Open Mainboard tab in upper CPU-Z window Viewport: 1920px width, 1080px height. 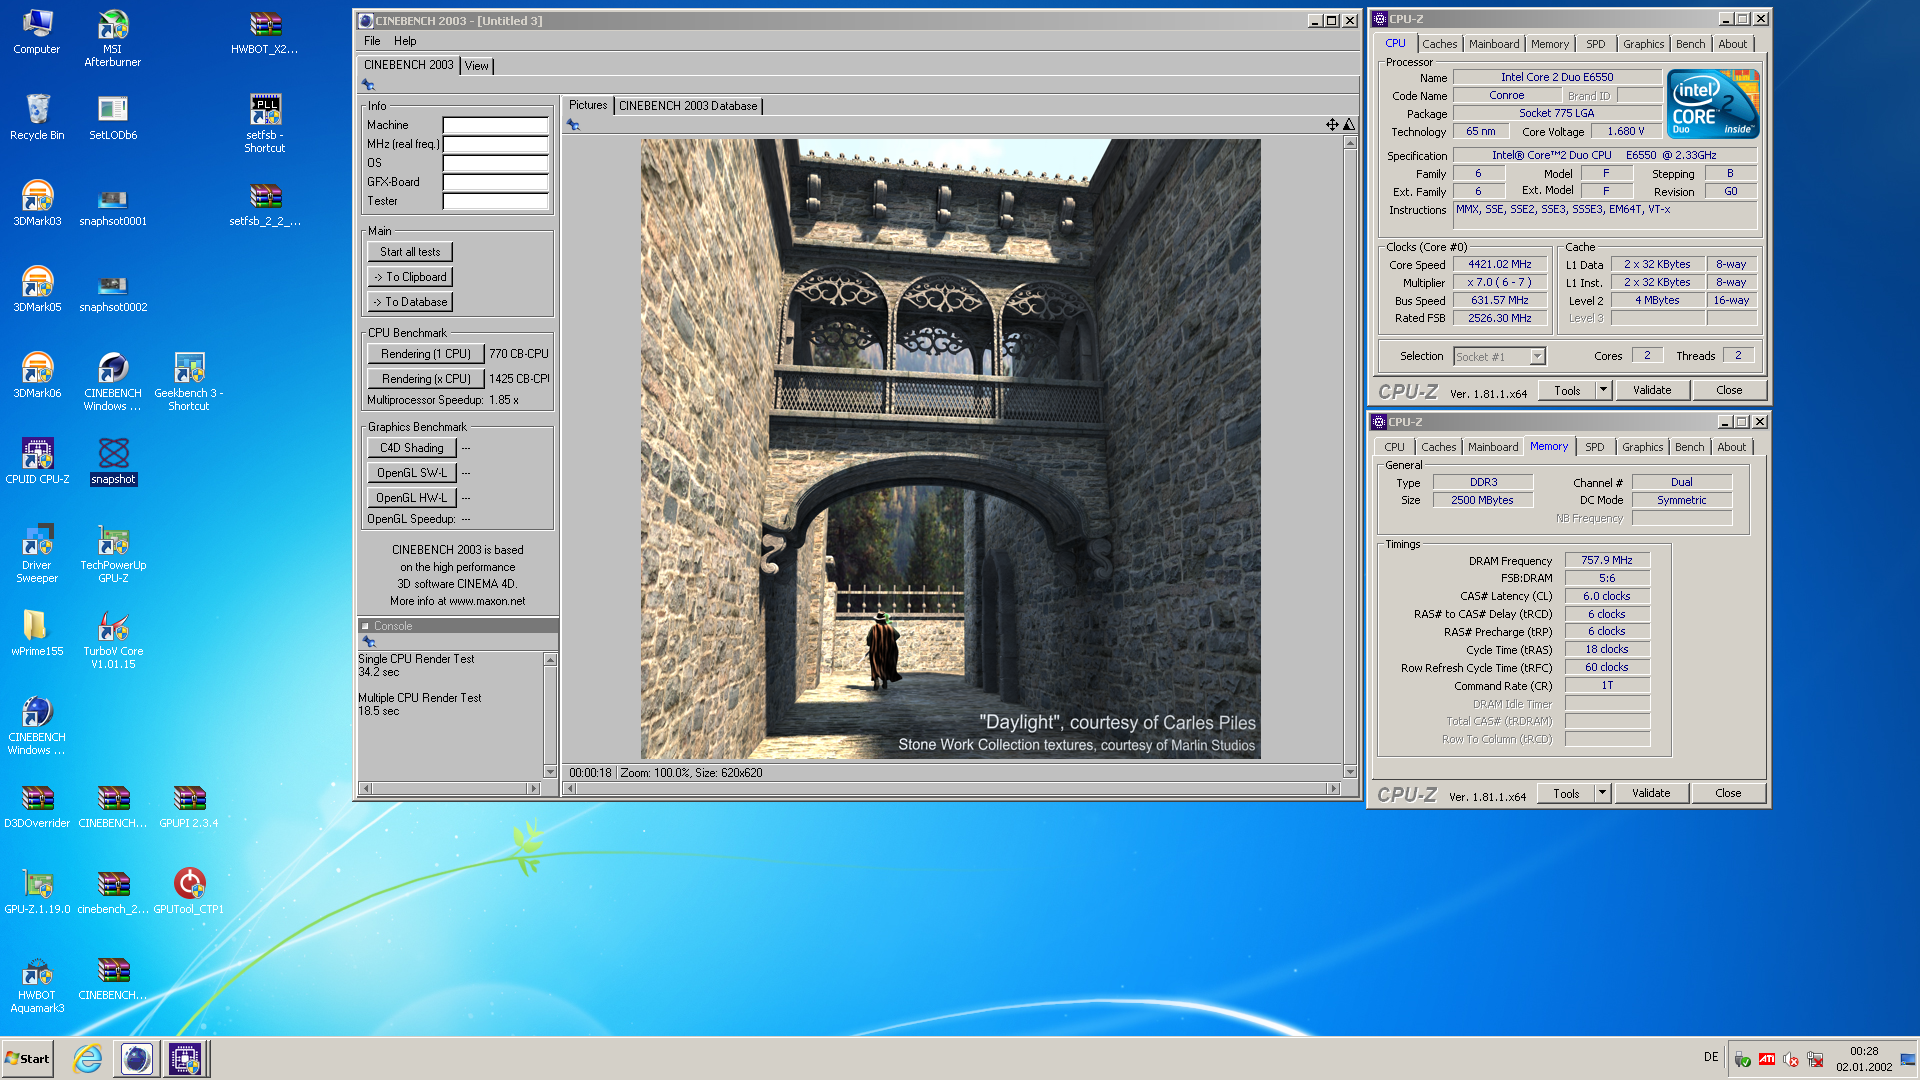[1494, 44]
